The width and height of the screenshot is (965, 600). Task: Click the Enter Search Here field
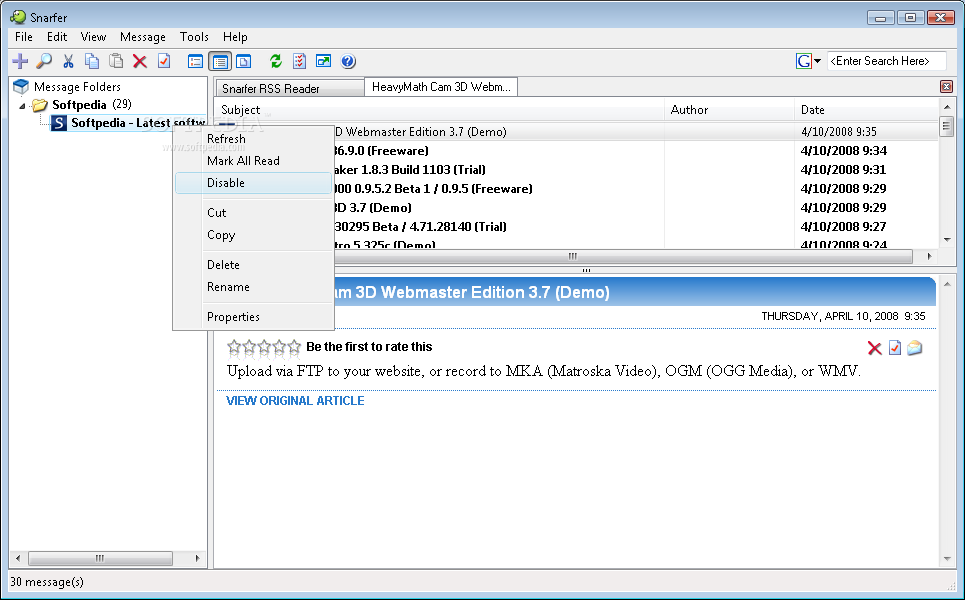(886, 61)
